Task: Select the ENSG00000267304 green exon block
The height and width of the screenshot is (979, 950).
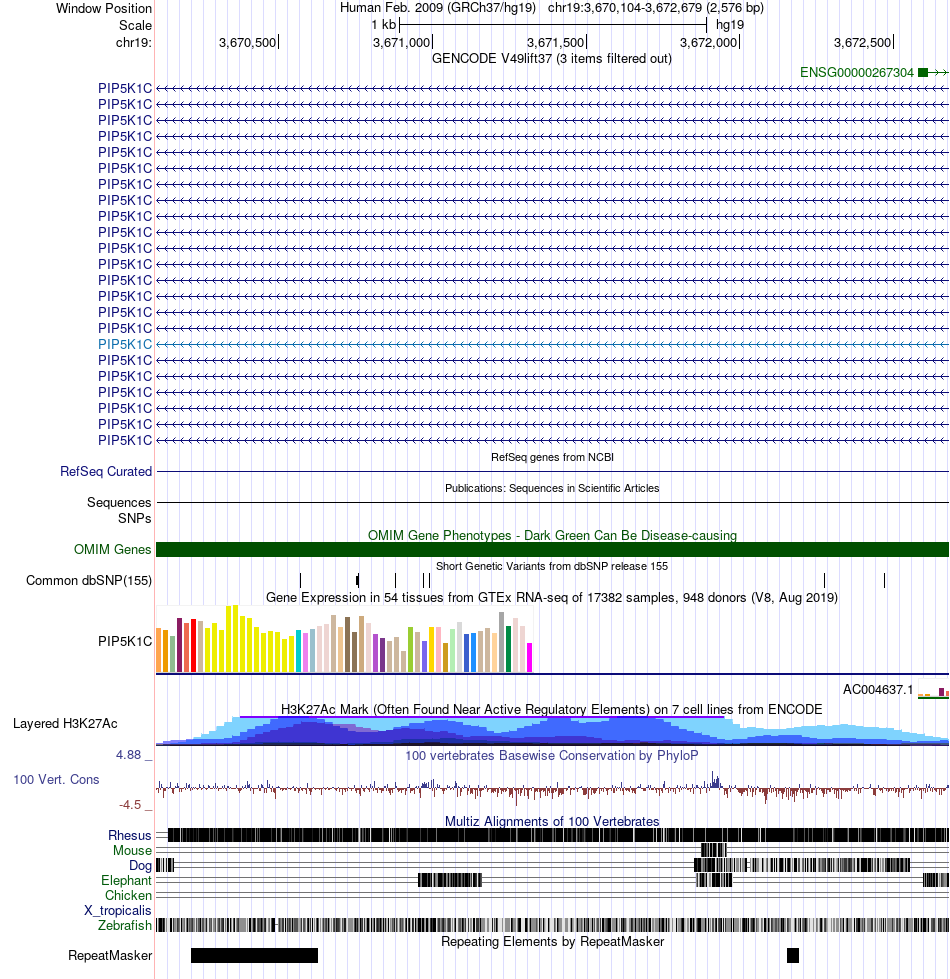Action: (923, 72)
